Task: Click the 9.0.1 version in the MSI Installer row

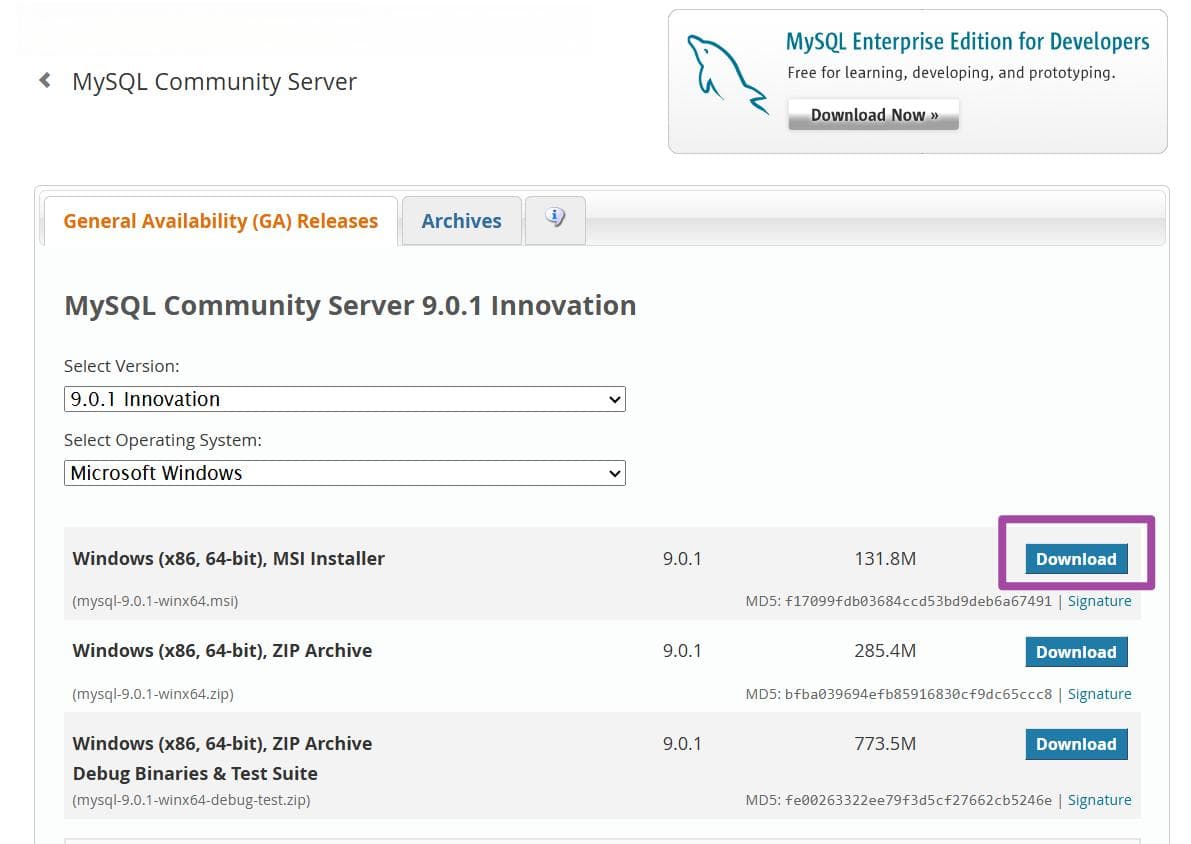Action: 682,558
